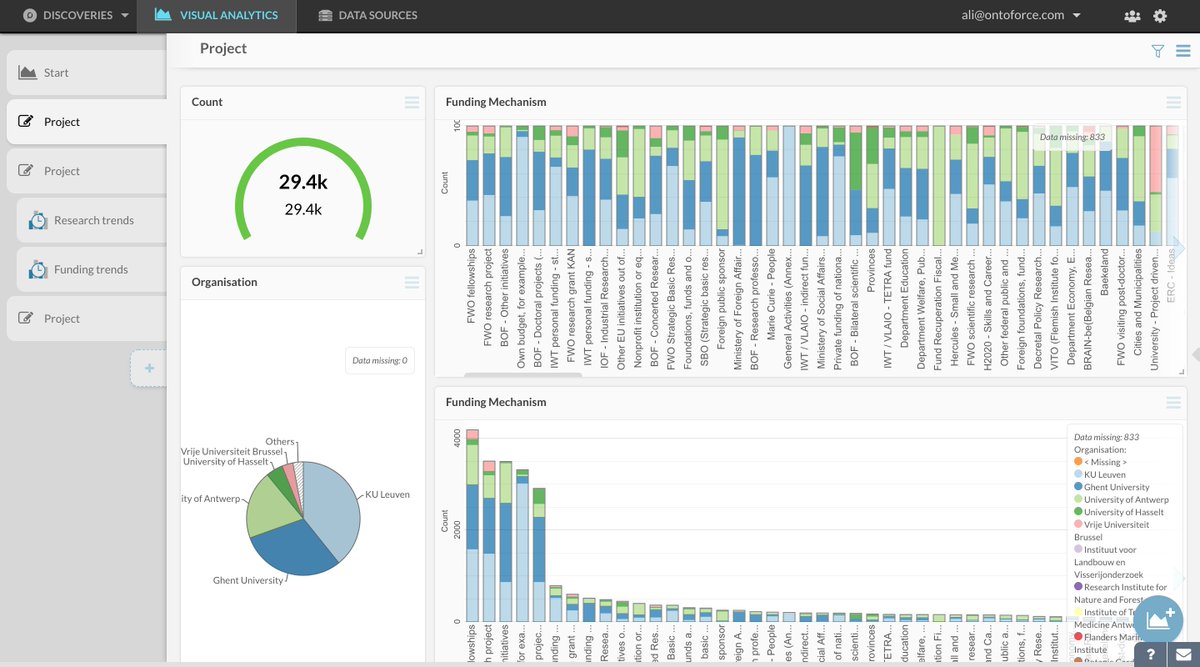Click the user groups icon in the header
Image resolution: width=1200 pixels, height=667 pixels.
tap(1131, 15)
